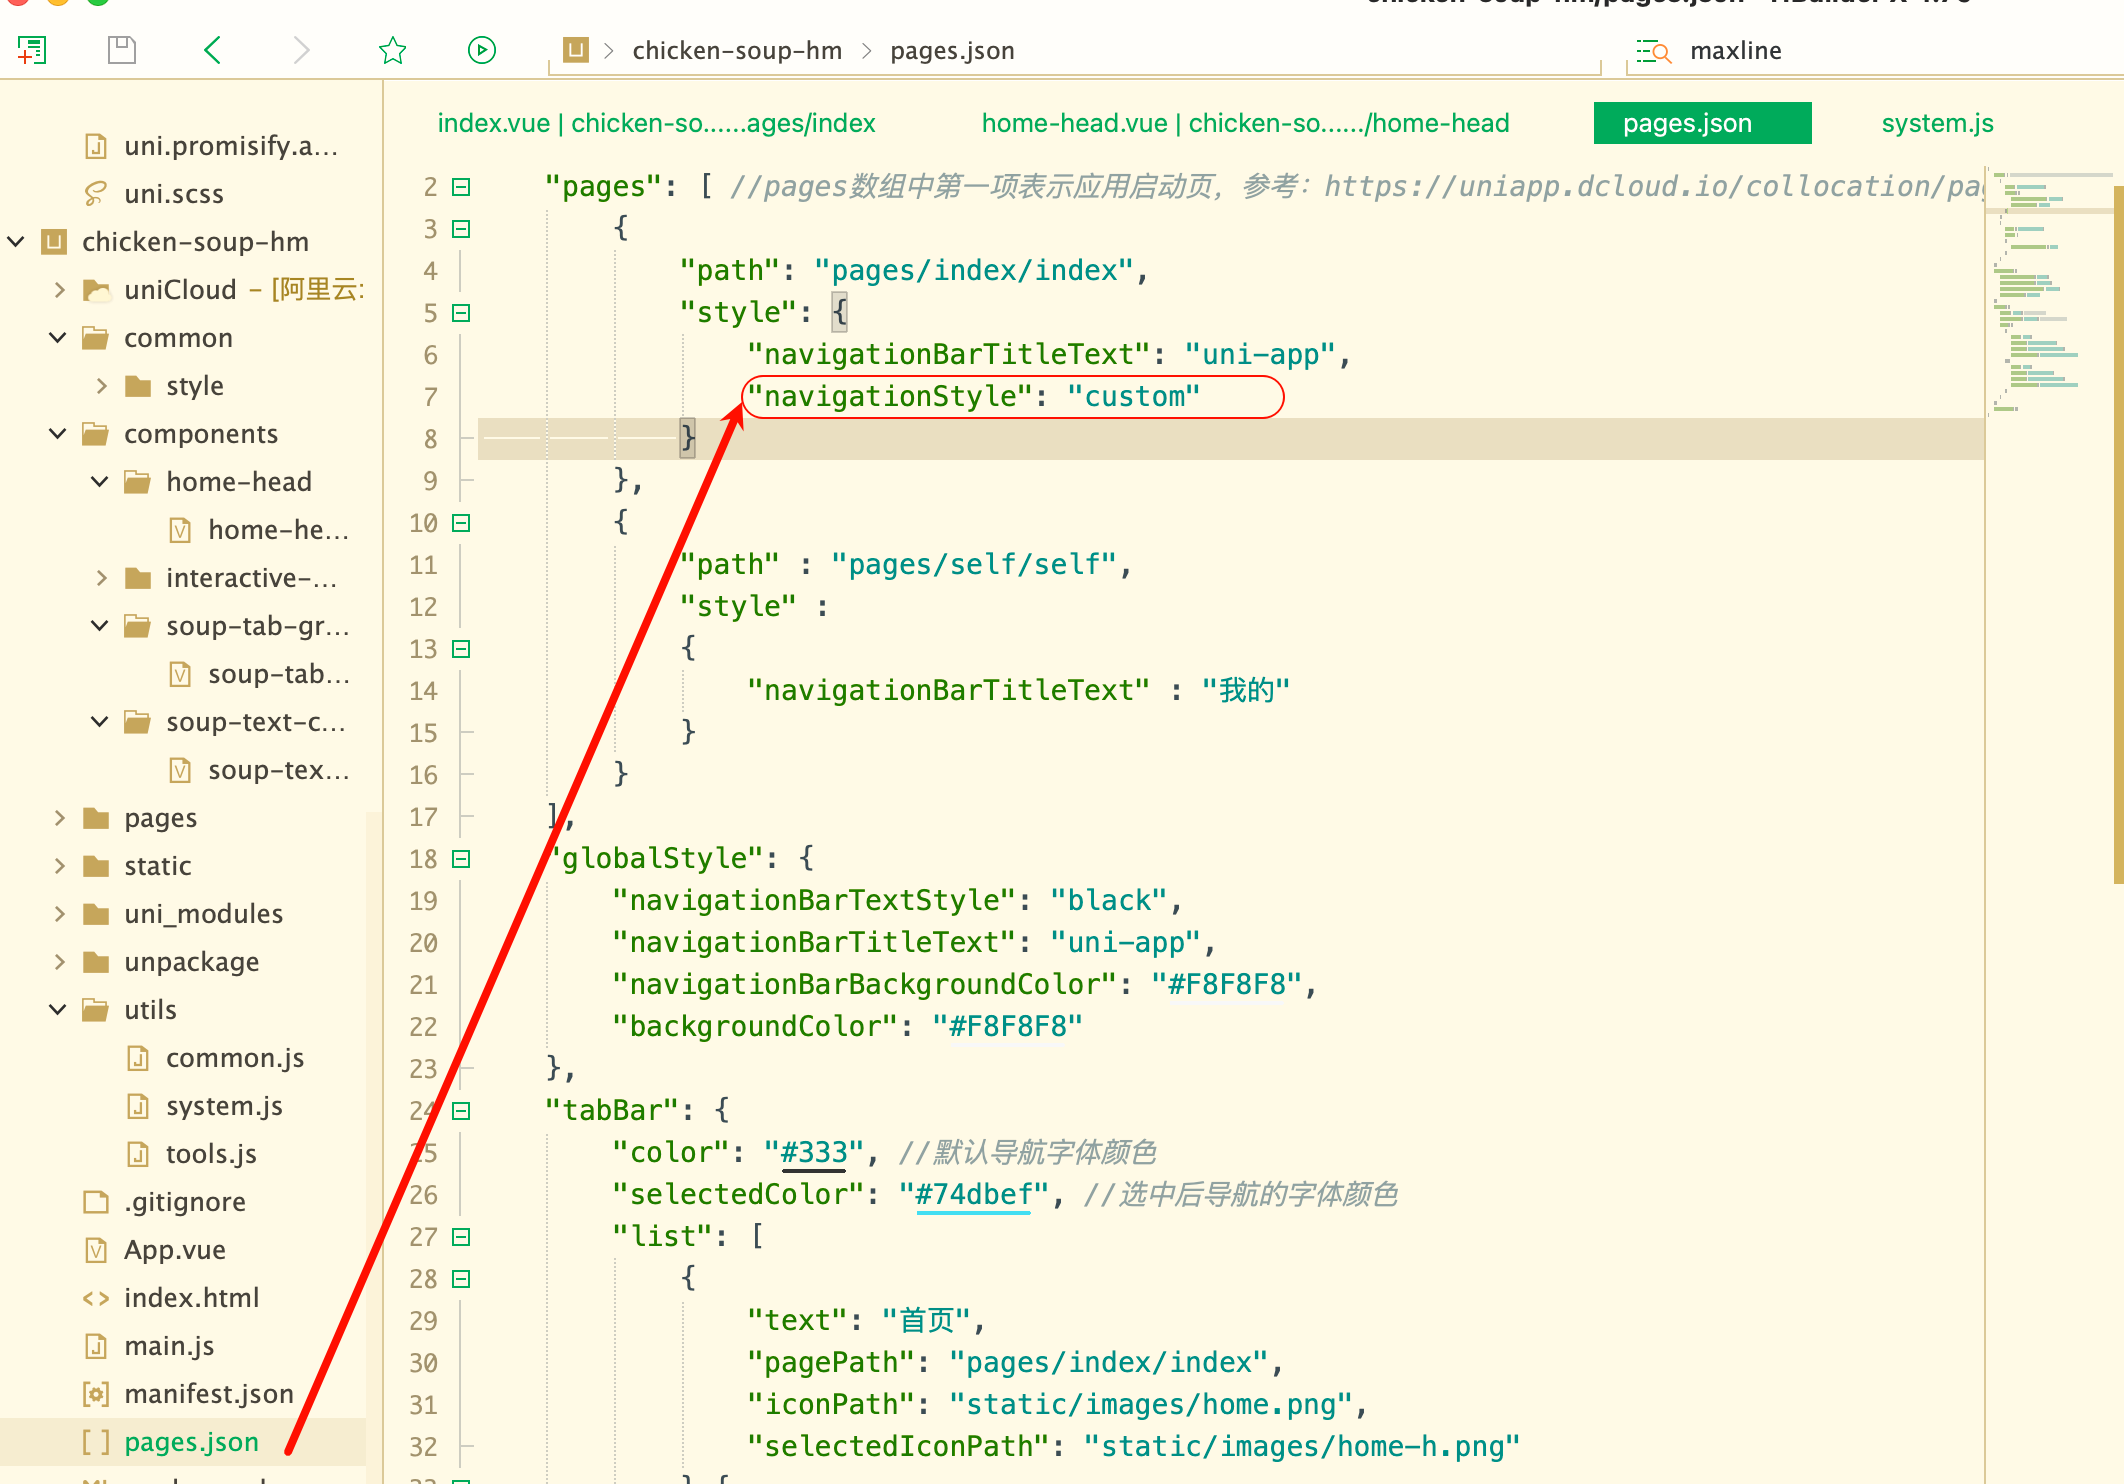Go back with the left arrow

pyautogui.click(x=212, y=50)
